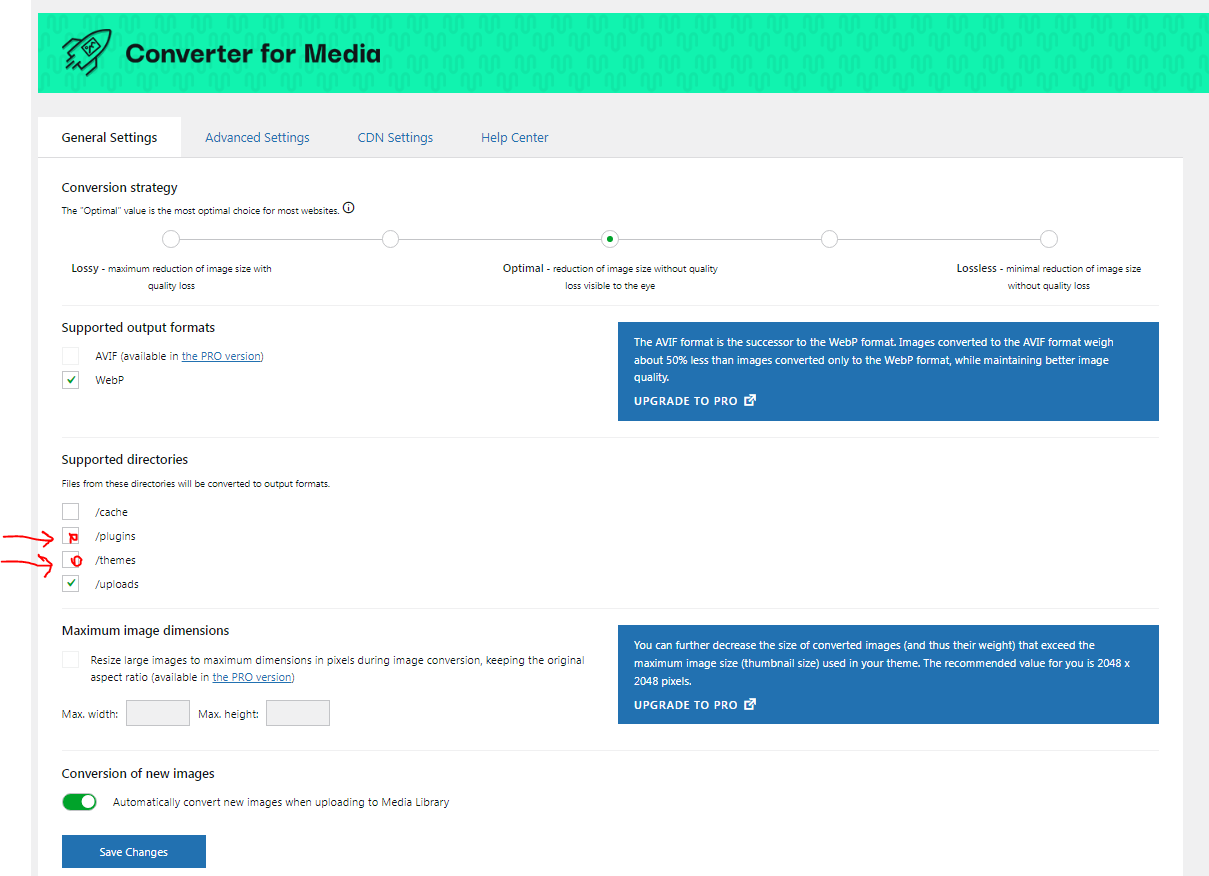Open PRO version link next to AVIF
1209x876 pixels.
point(220,356)
